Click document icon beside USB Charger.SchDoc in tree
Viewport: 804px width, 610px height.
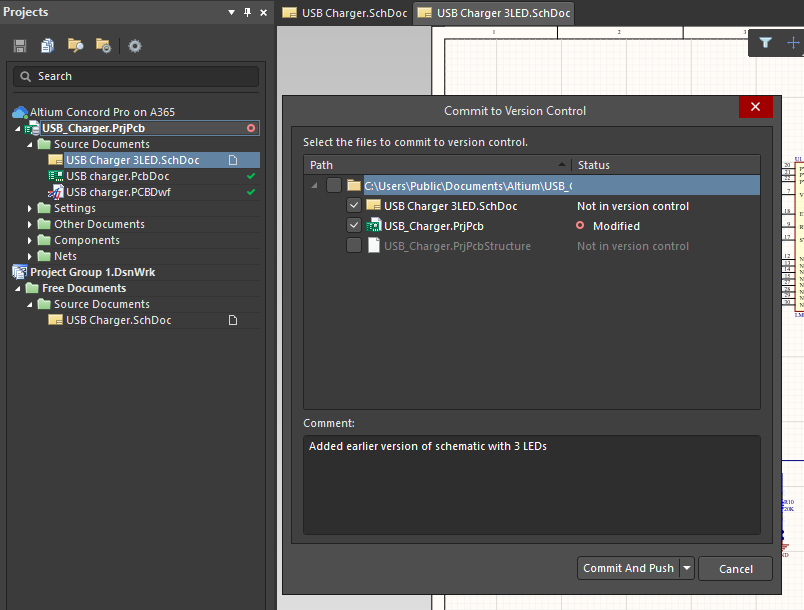tap(233, 320)
